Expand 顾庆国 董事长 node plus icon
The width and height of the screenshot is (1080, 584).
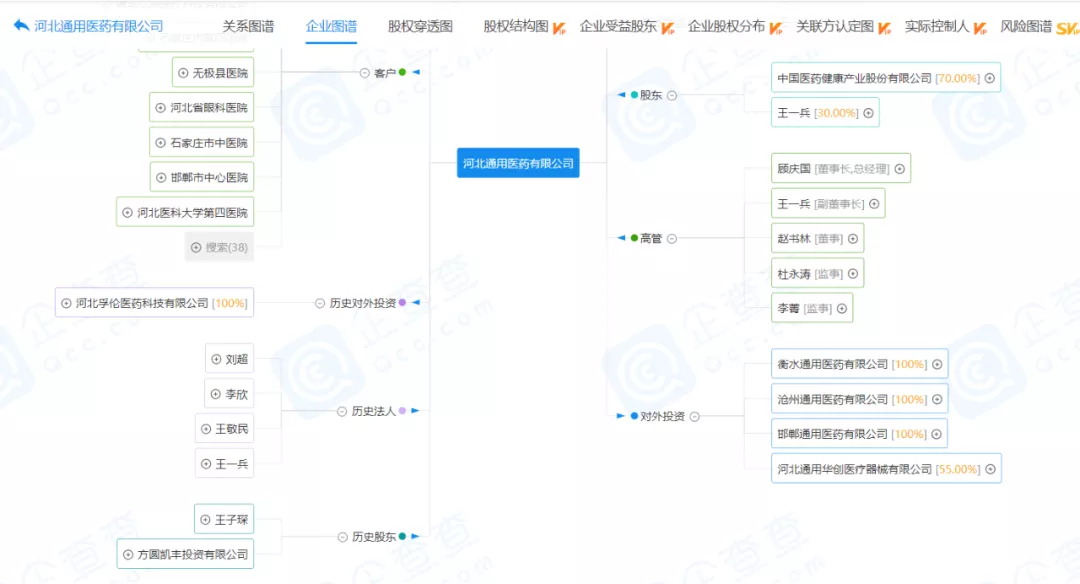pyautogui.click(x=900, y=169)
